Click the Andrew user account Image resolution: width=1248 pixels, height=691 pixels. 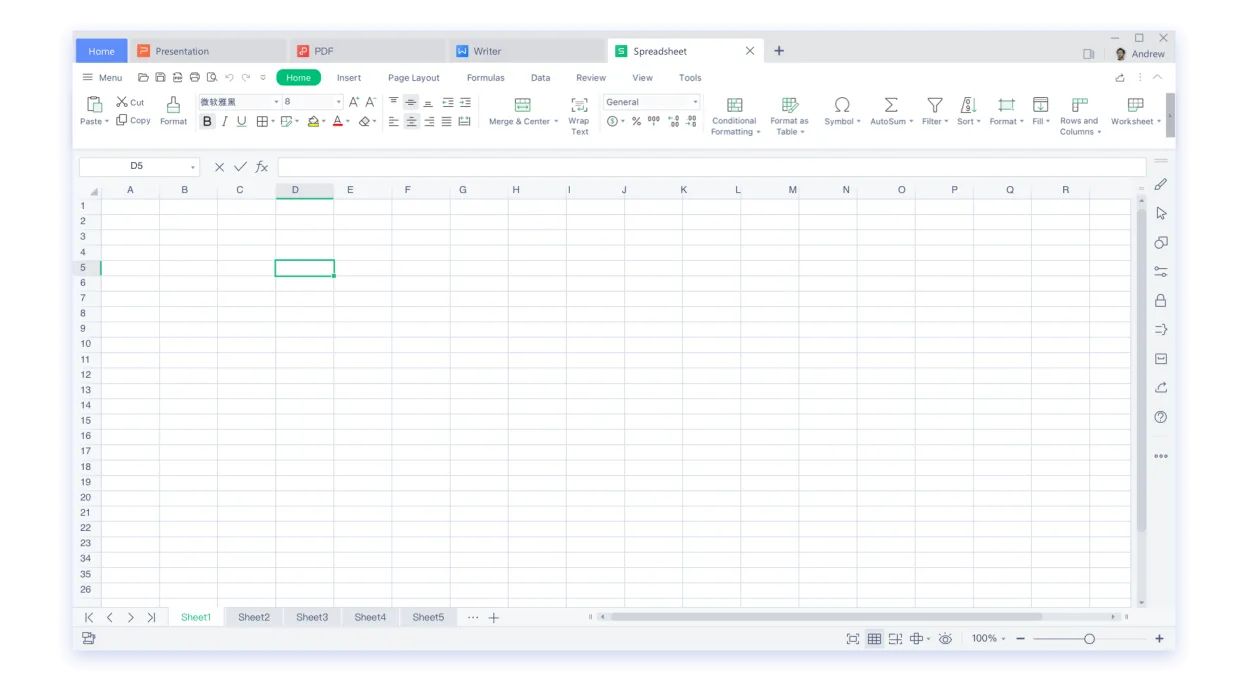[x=1140, y=54]
